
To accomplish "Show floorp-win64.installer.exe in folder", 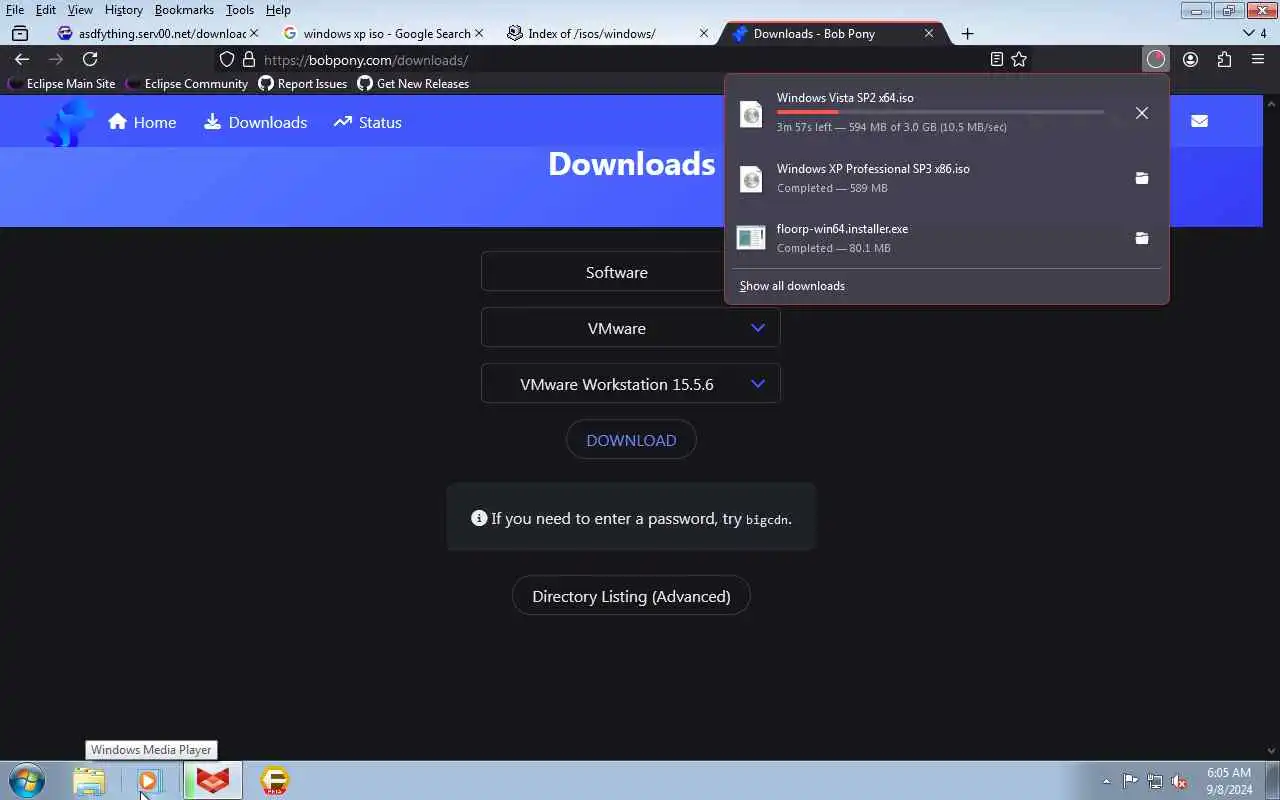I will 1142,238.
